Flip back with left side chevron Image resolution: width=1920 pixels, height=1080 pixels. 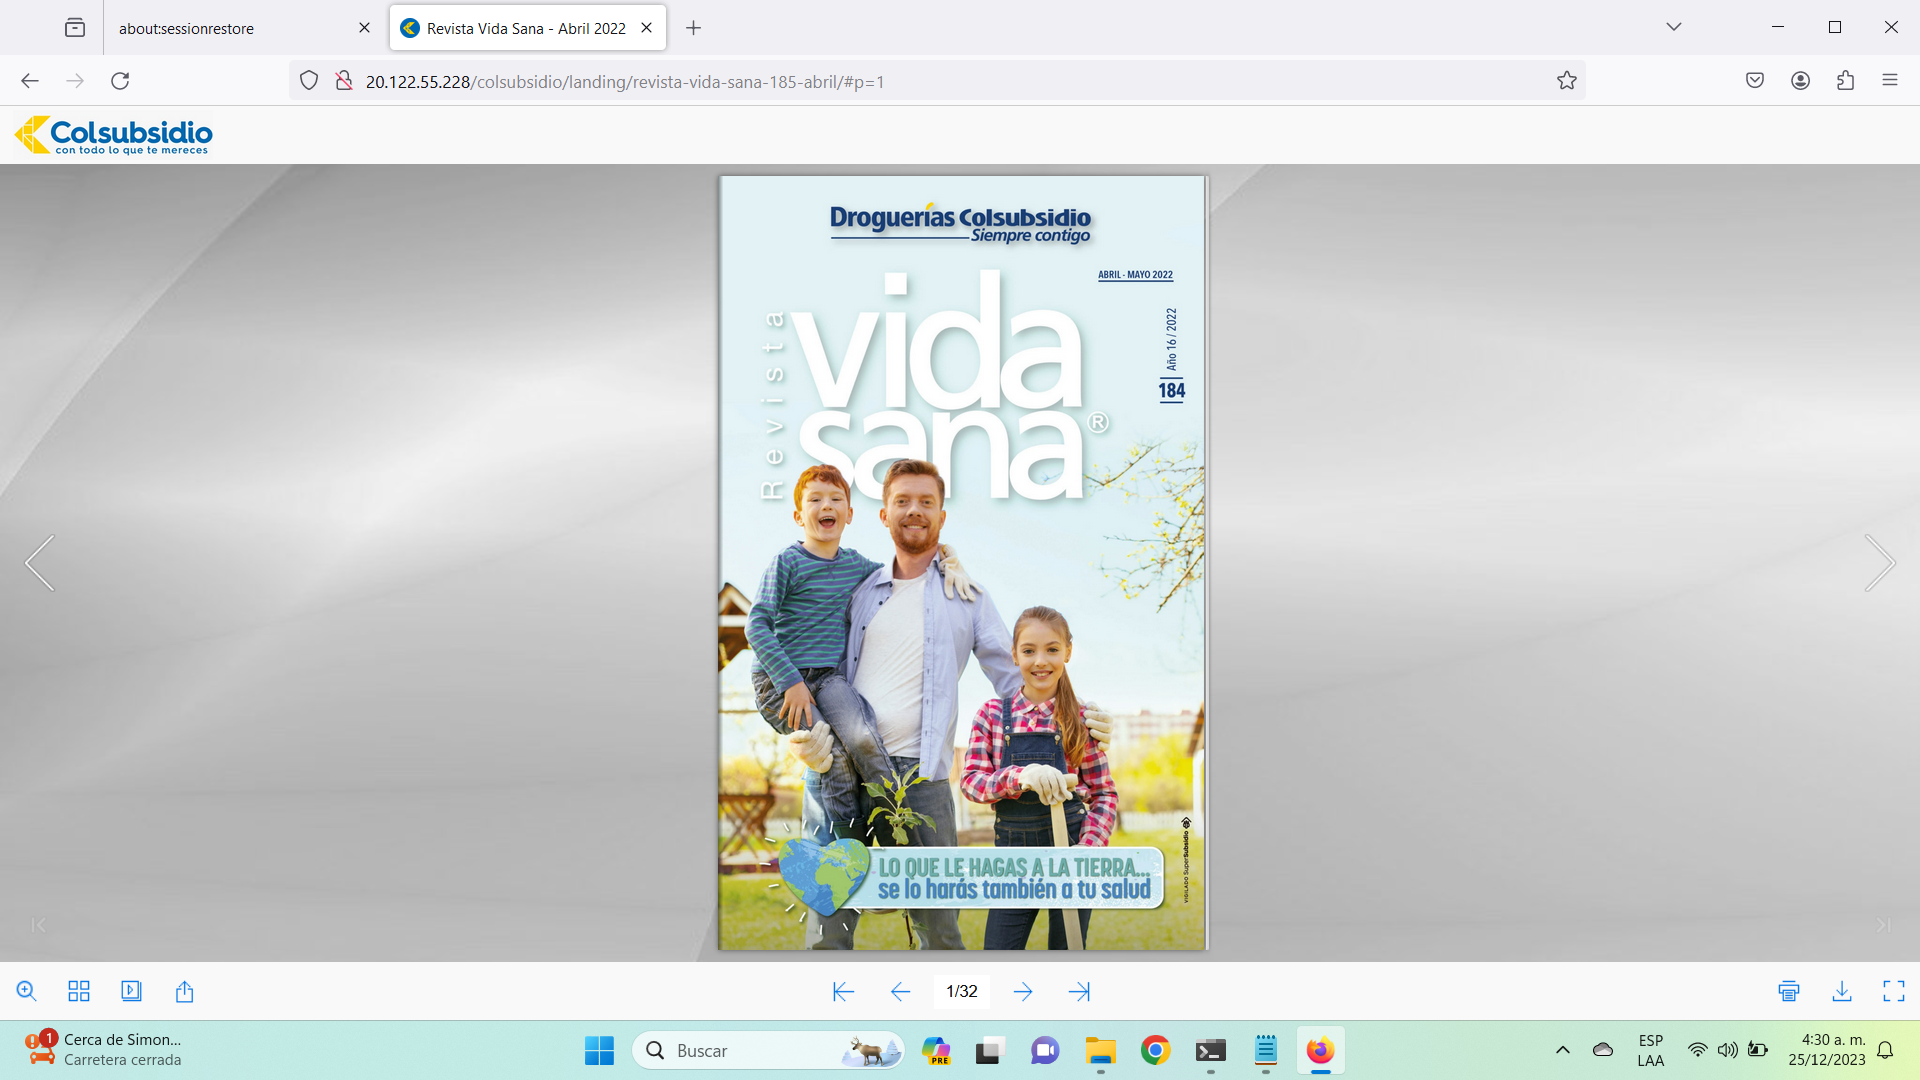click(x=40, y=563)
